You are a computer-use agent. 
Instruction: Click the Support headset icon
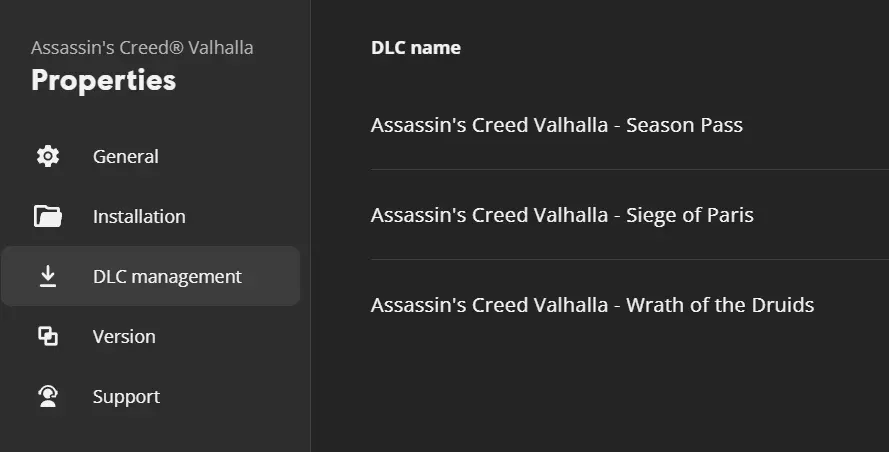48,396
